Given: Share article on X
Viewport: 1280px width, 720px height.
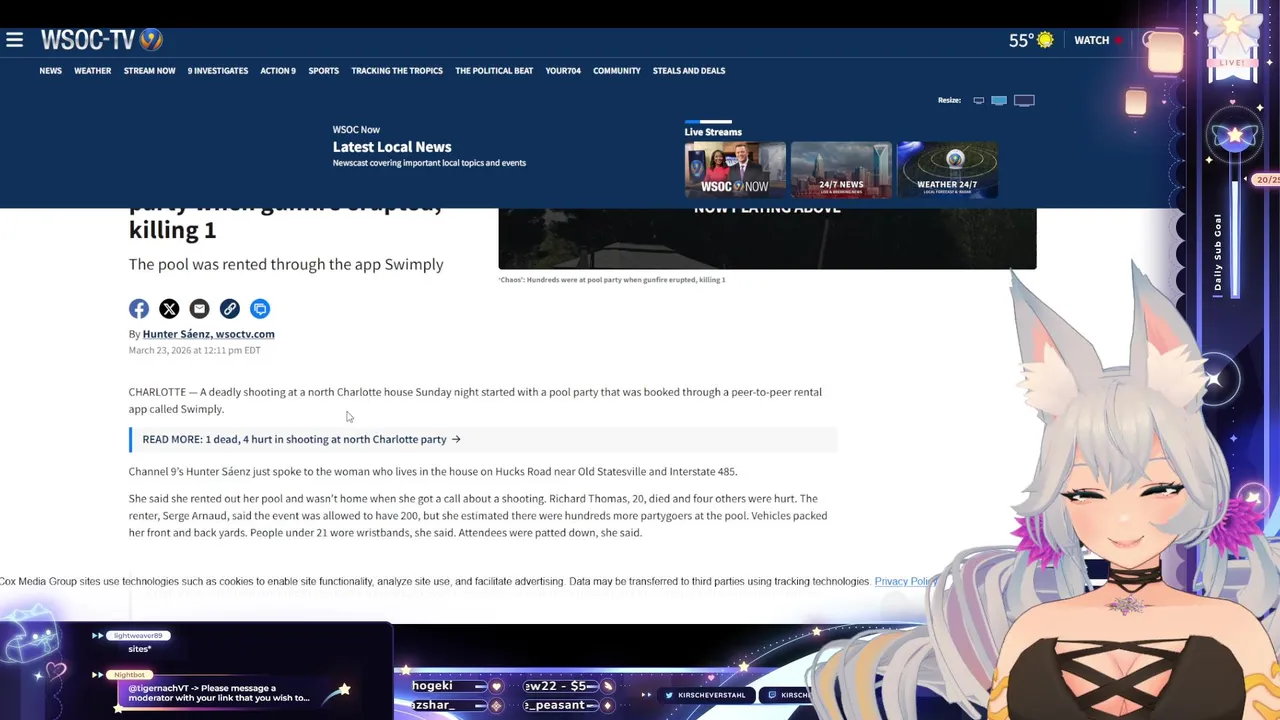Looking at the screenshot, I should [169, 309].
